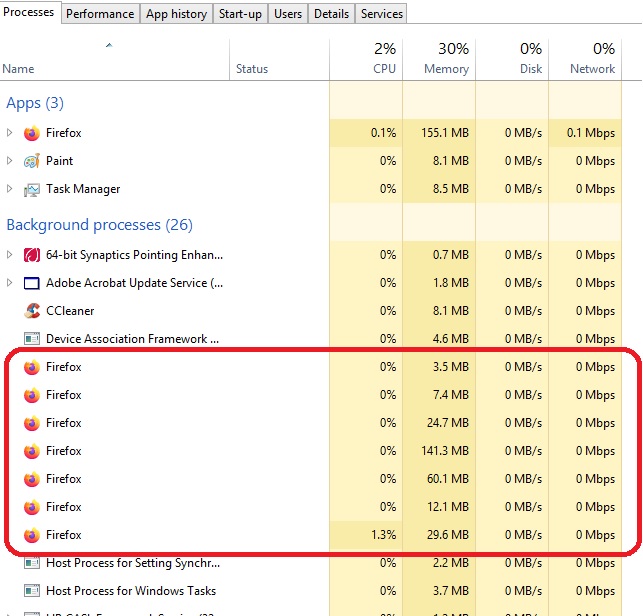Click the icon of Firefox using 12.1 MB

click(x=32, y=507)
